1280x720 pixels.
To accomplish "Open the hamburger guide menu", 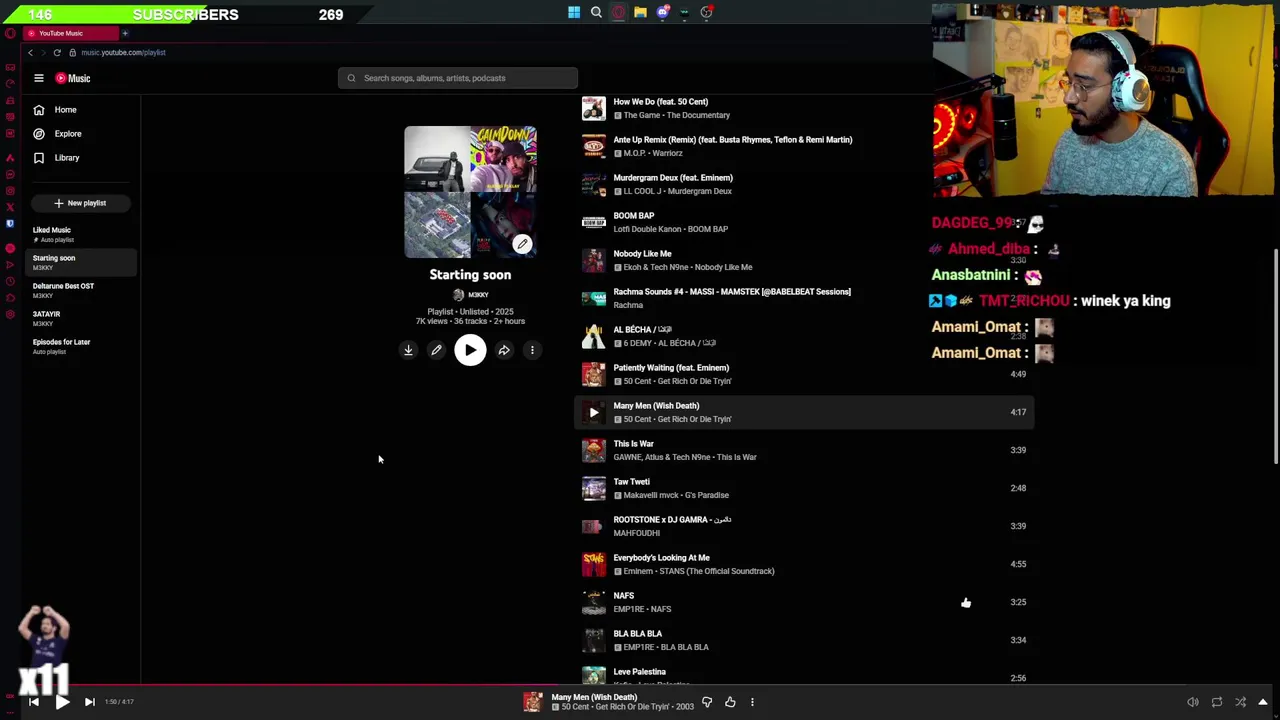I will (x=39, y=78).
